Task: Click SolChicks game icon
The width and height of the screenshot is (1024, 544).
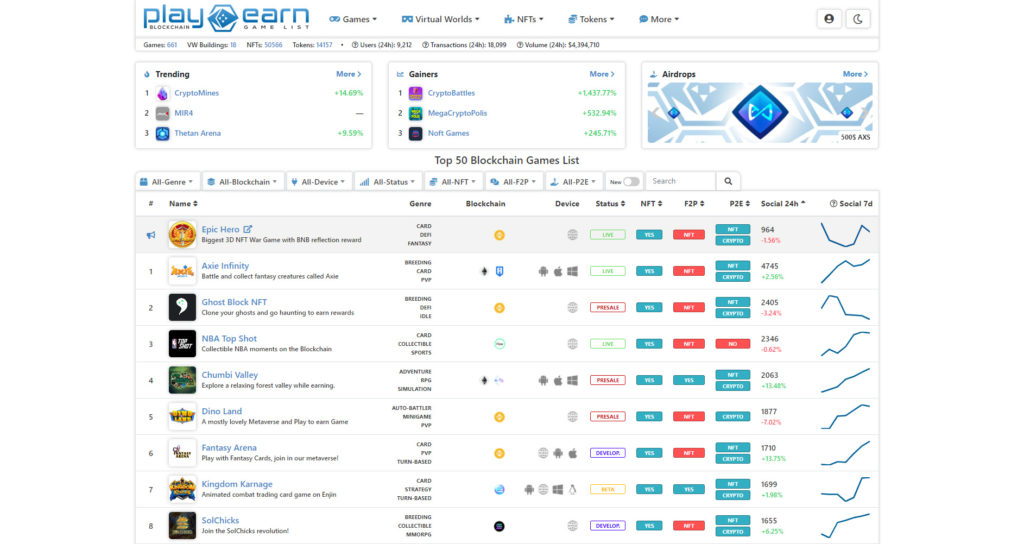Action: point(182,525)
